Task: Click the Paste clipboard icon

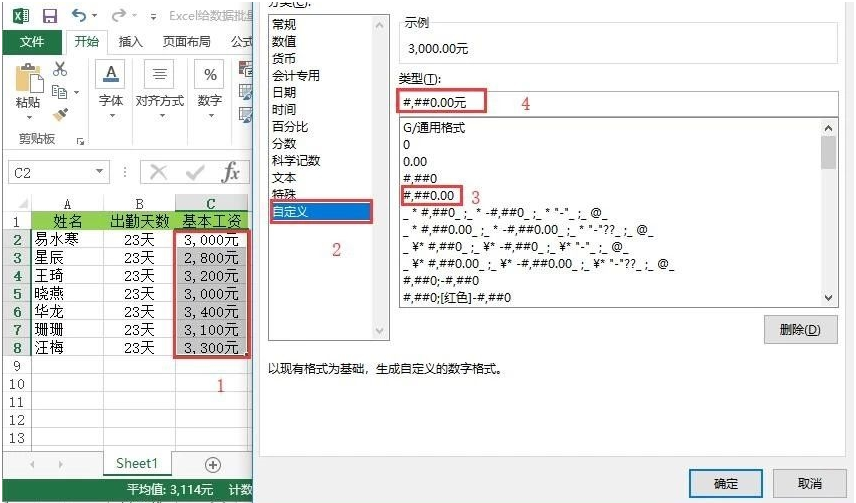Action: [28, 78]
